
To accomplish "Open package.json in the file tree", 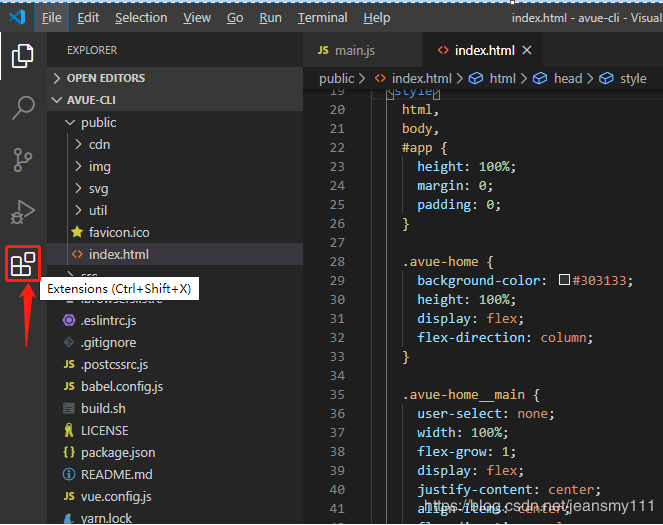I will pos(117,452).
